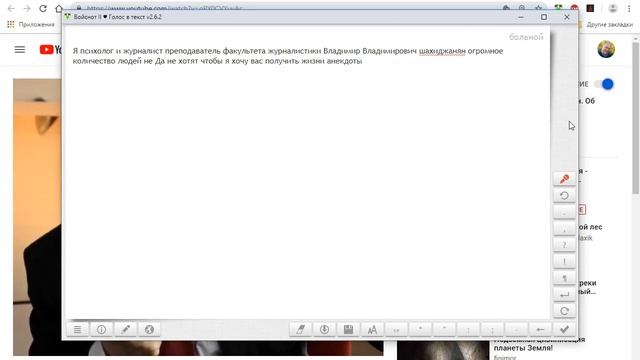Viewport: 640px width, 360px height.
Task: Save the text with the floppy disk icon
Action: (348, 329)
